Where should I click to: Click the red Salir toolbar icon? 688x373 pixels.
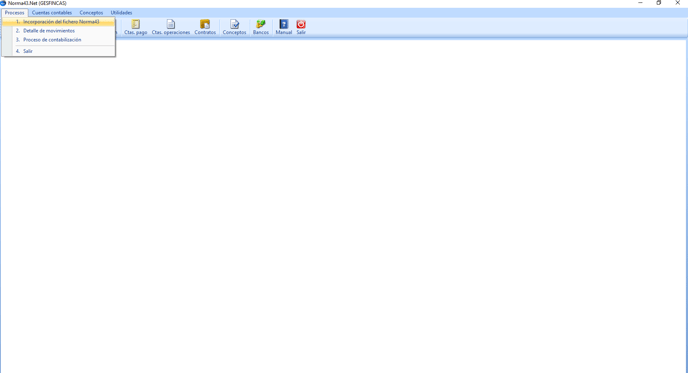click(301, 27)
